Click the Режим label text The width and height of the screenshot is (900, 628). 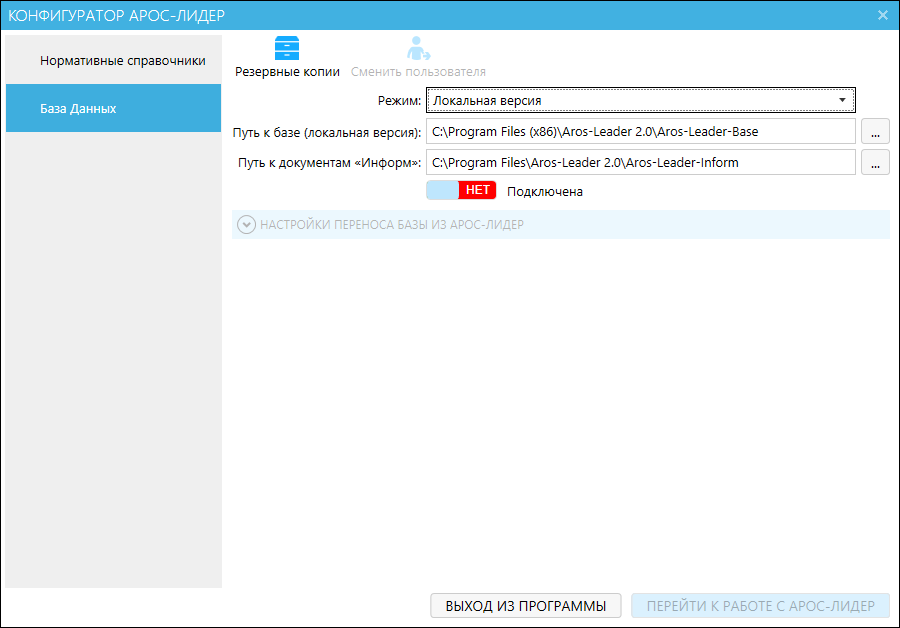click(x=399, y=101)
